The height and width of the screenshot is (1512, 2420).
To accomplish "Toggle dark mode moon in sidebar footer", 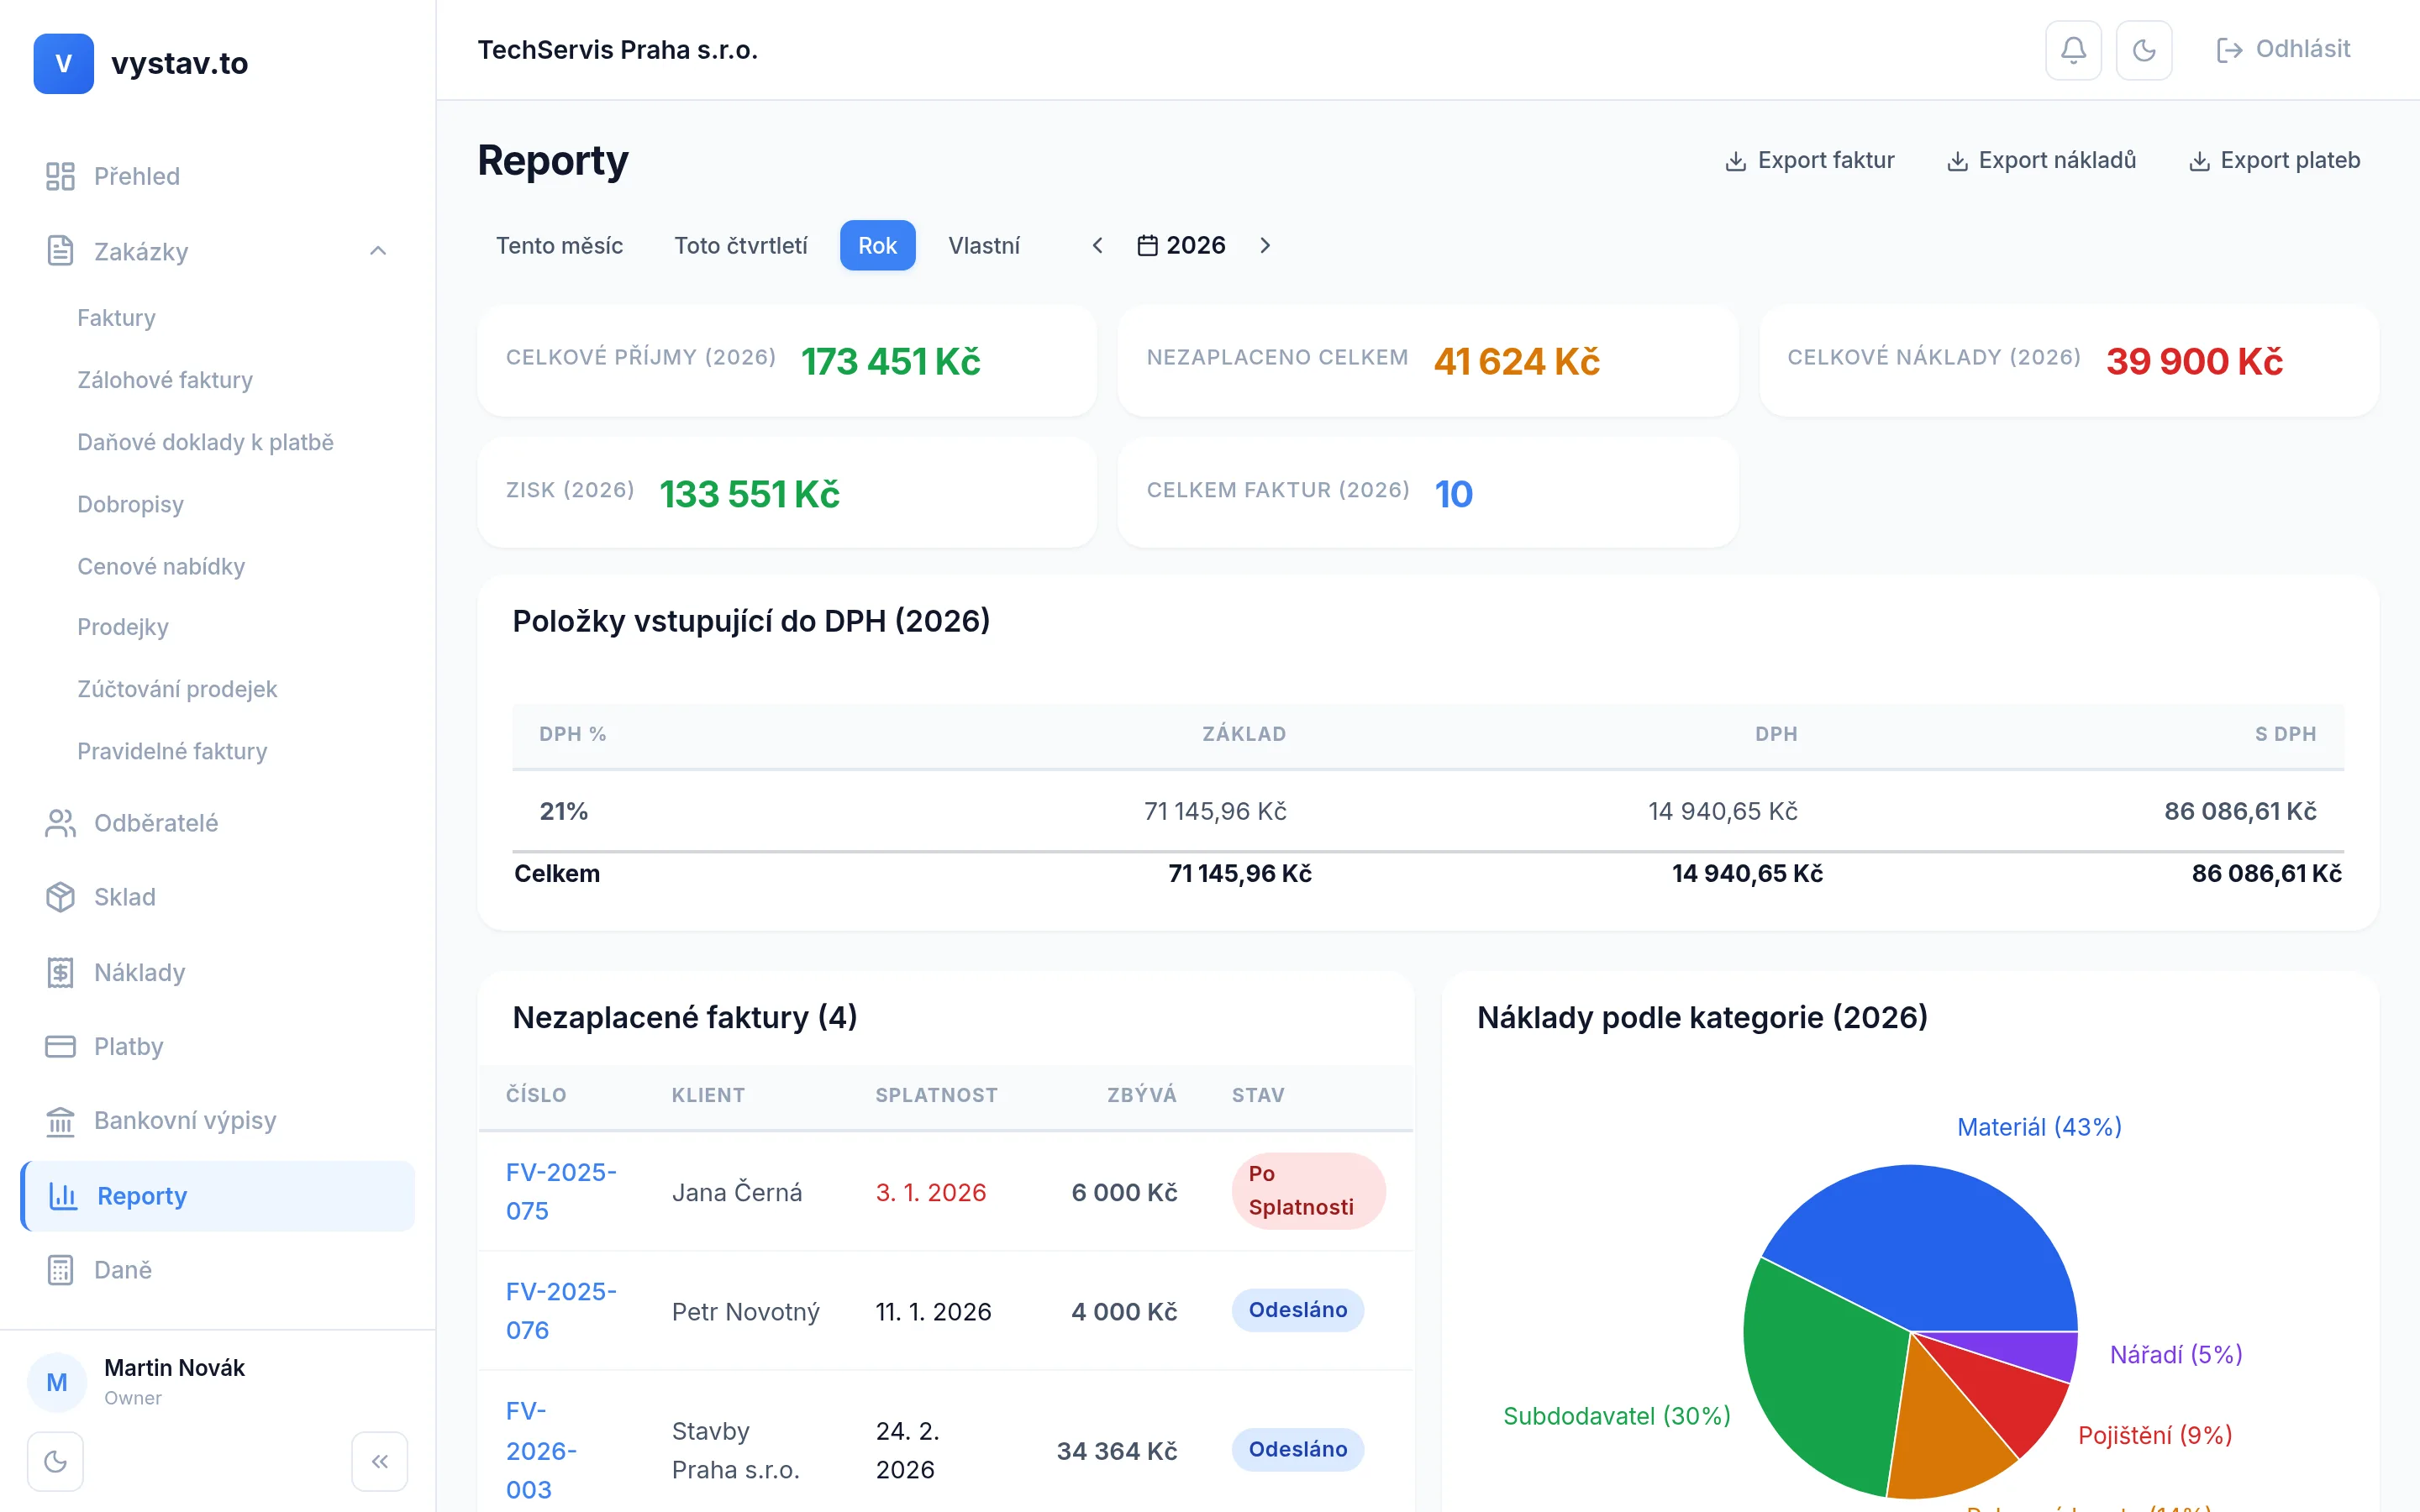I will pyautogui.click(x=56, y=1461).
